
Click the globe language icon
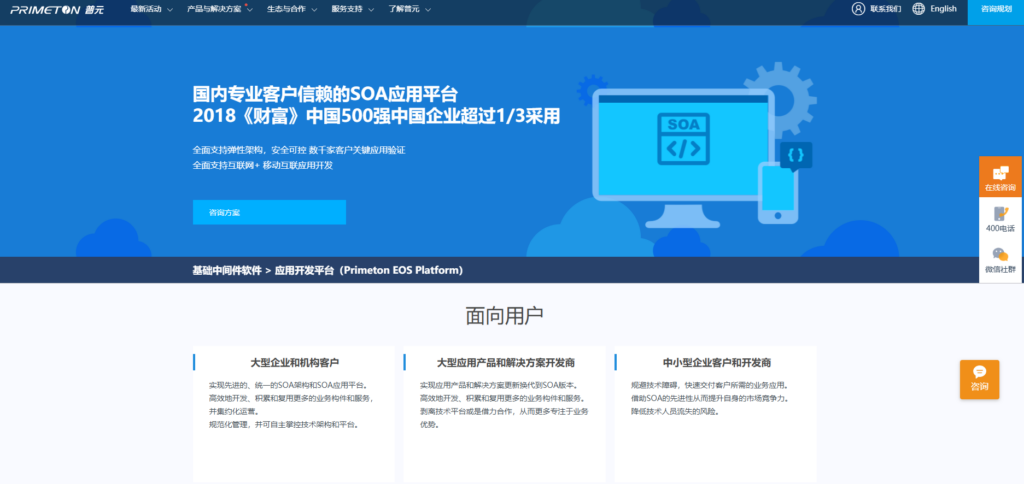(918, 8)
